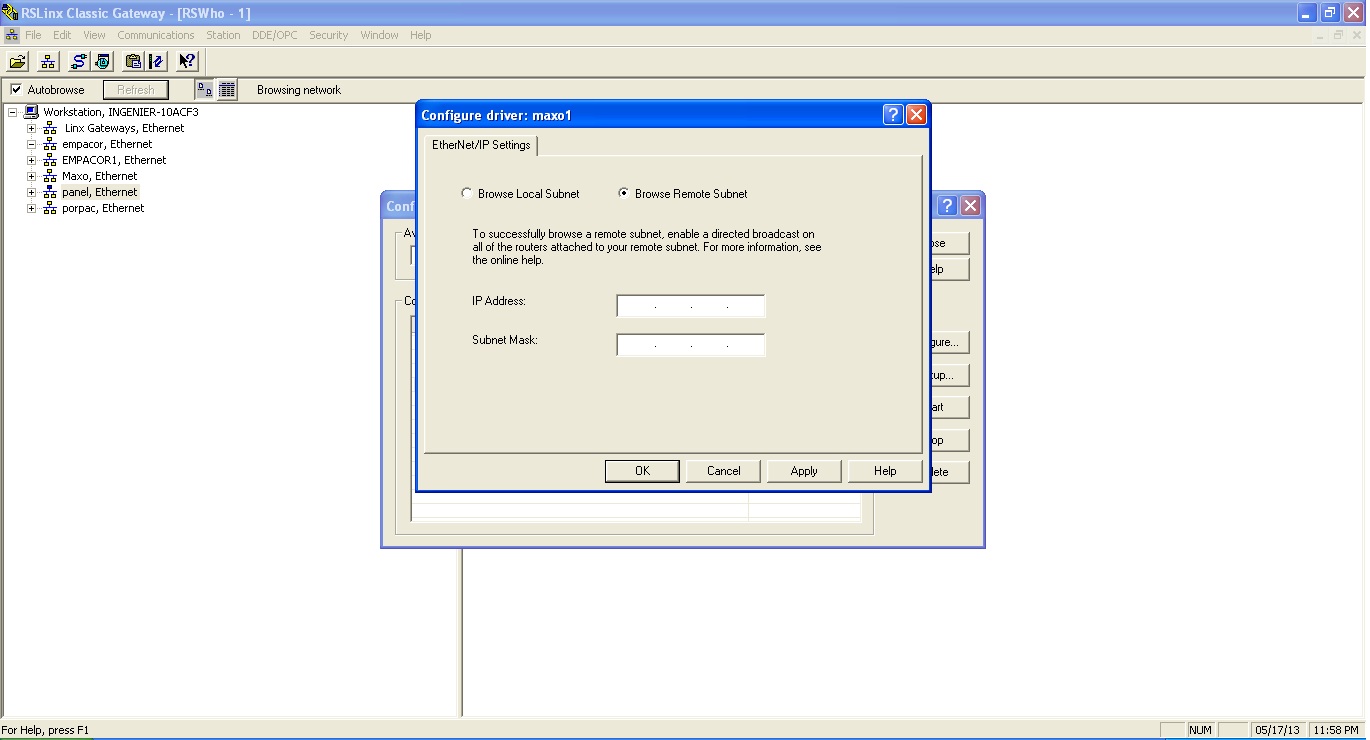Viewport: 1370px width, 740px height.
Task: Close the background Configure Drivers window
Action: tap(970, 206)
